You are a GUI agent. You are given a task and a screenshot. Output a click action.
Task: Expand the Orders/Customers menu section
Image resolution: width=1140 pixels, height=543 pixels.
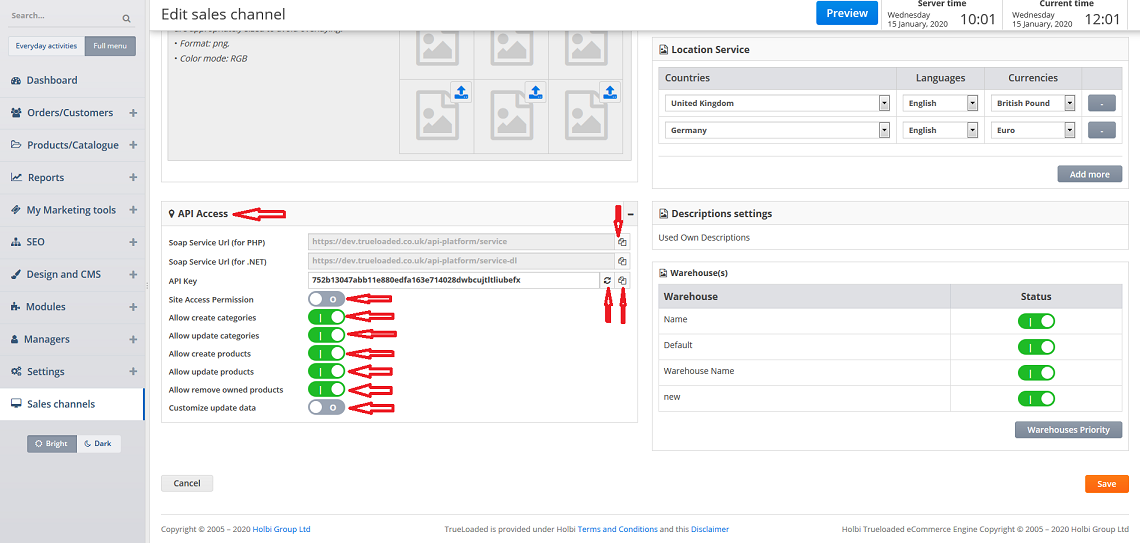(133, 113)
